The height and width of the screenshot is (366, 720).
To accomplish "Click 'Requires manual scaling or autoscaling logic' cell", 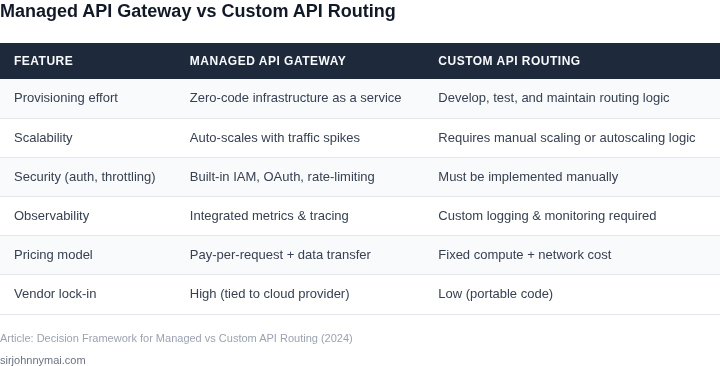I will (x=567, y=138).
